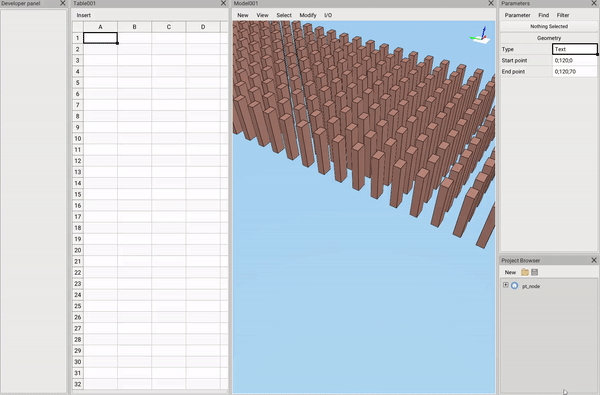Select cell A1 in the table
Viewport: 600px width, 395px height.
point(100,38)
